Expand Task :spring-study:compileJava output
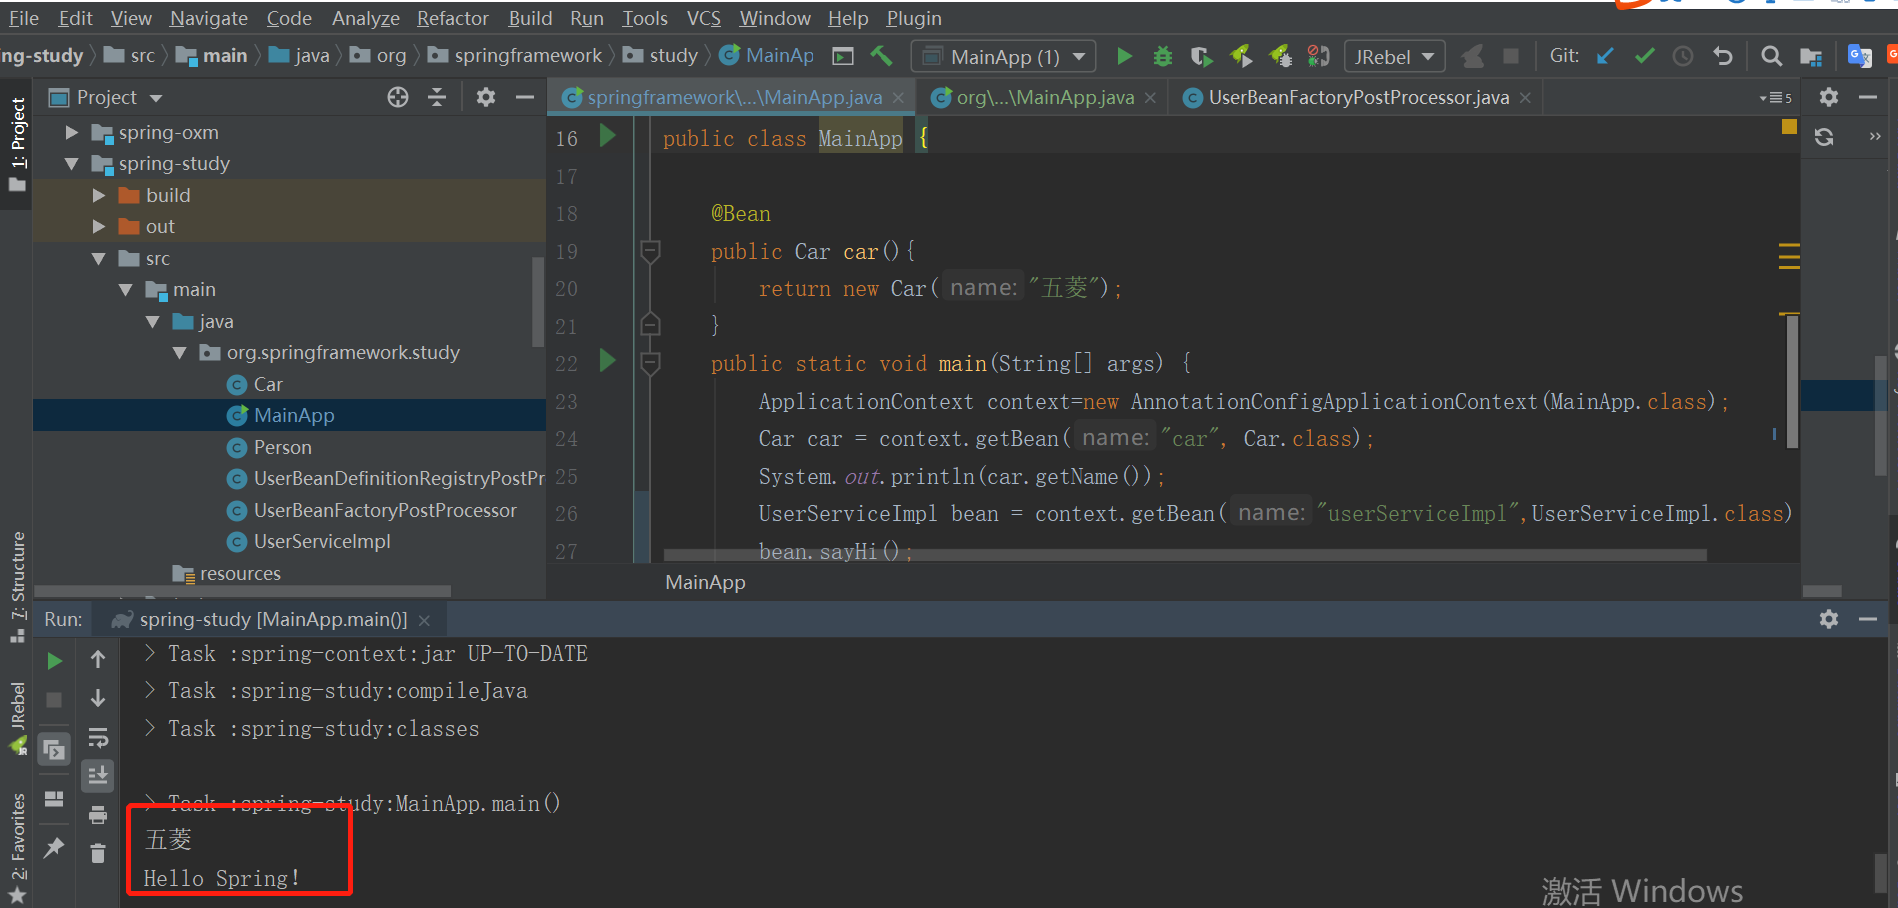 coord(150,690)
